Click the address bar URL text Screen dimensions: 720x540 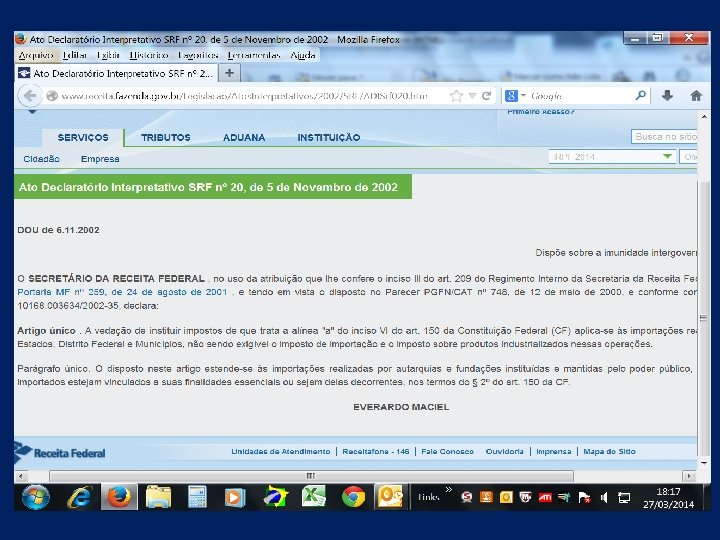pyautogui.click(x=244, y=96)
